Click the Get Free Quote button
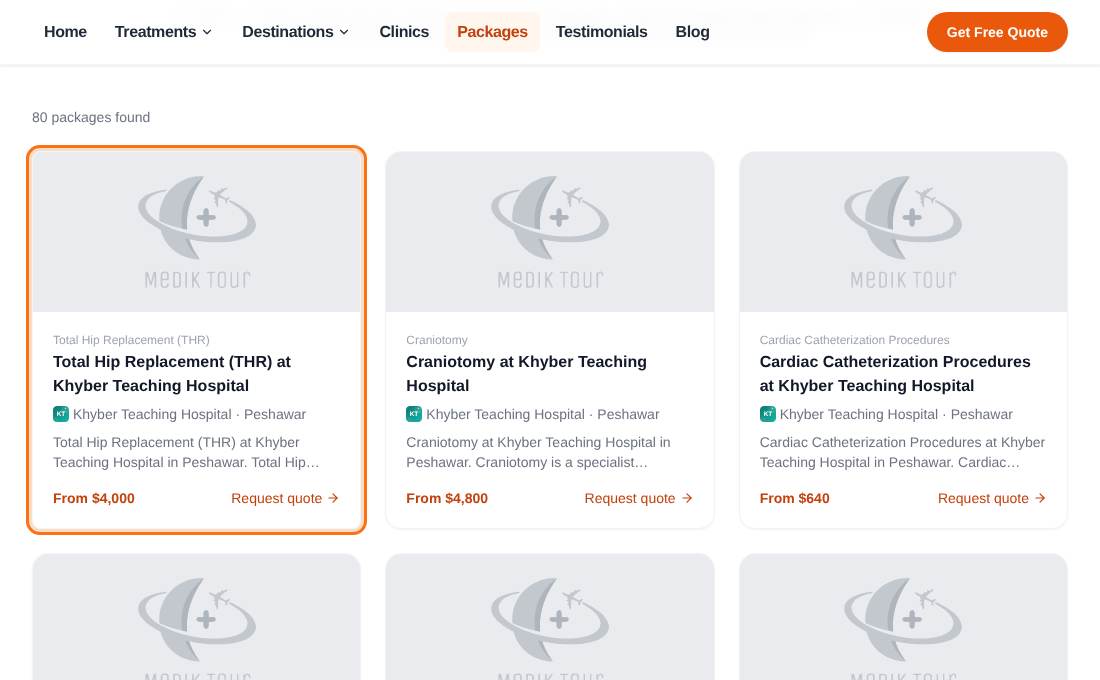 tap(997, 32)
